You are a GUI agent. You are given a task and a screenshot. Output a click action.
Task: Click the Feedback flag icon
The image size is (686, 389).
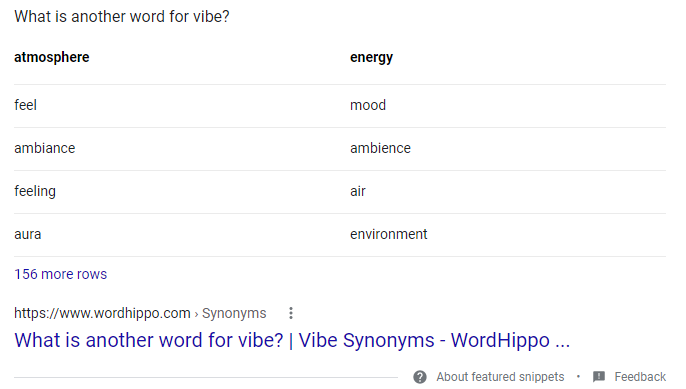point(599,376)
